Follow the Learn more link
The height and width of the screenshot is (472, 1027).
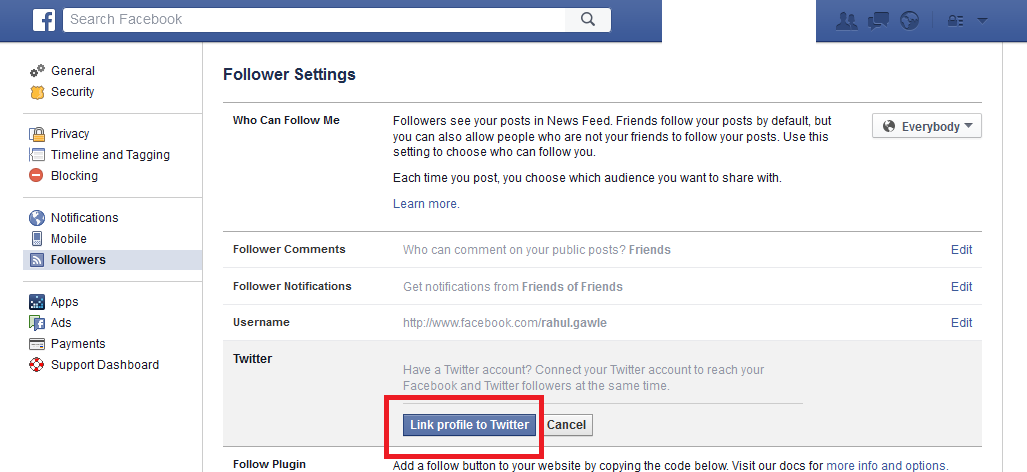pyautogui.click(x=426, y=204)
